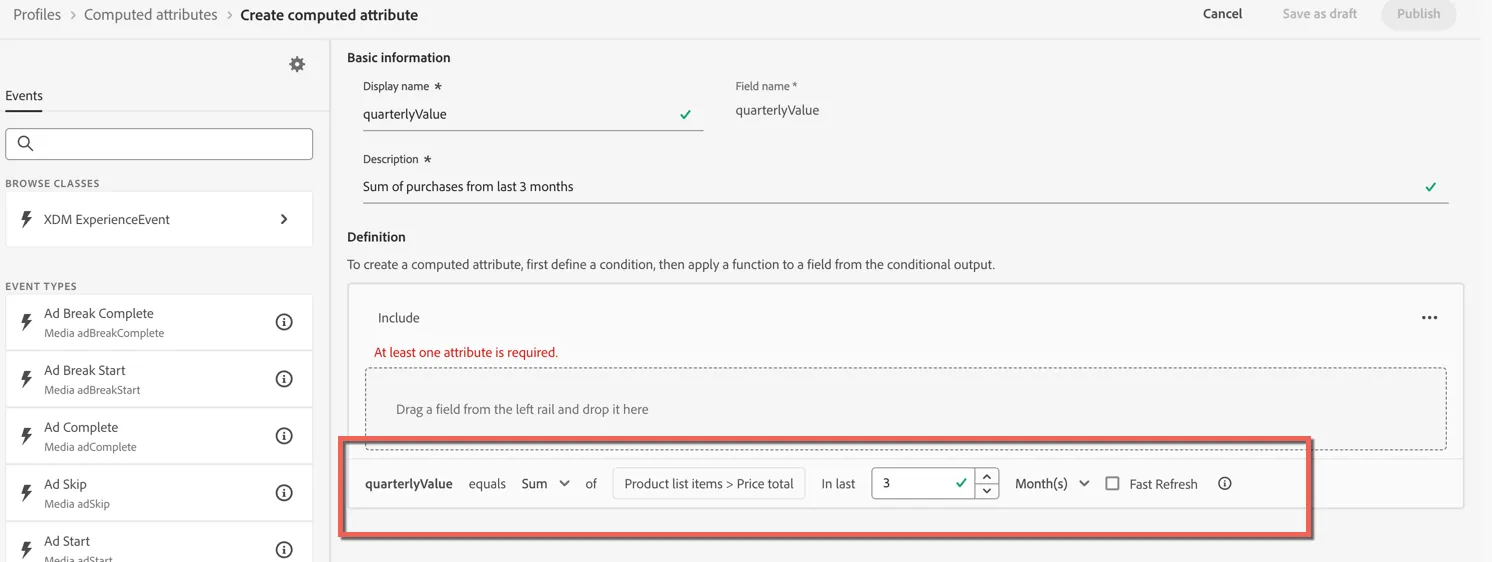Viewport: 1492px width, 562px height.
Task: Open the Sum function dropdown
Action: (546, 483)
